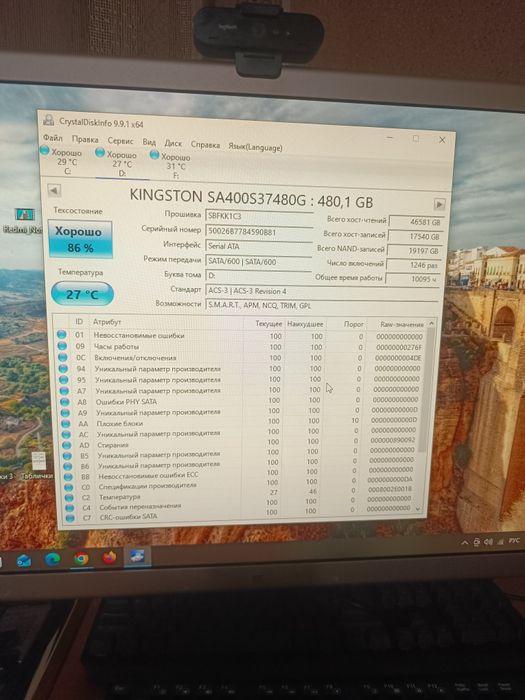The image size is (525, 700).
Task: Select the Включения/отключения attribute row
Action: (240, 358)
